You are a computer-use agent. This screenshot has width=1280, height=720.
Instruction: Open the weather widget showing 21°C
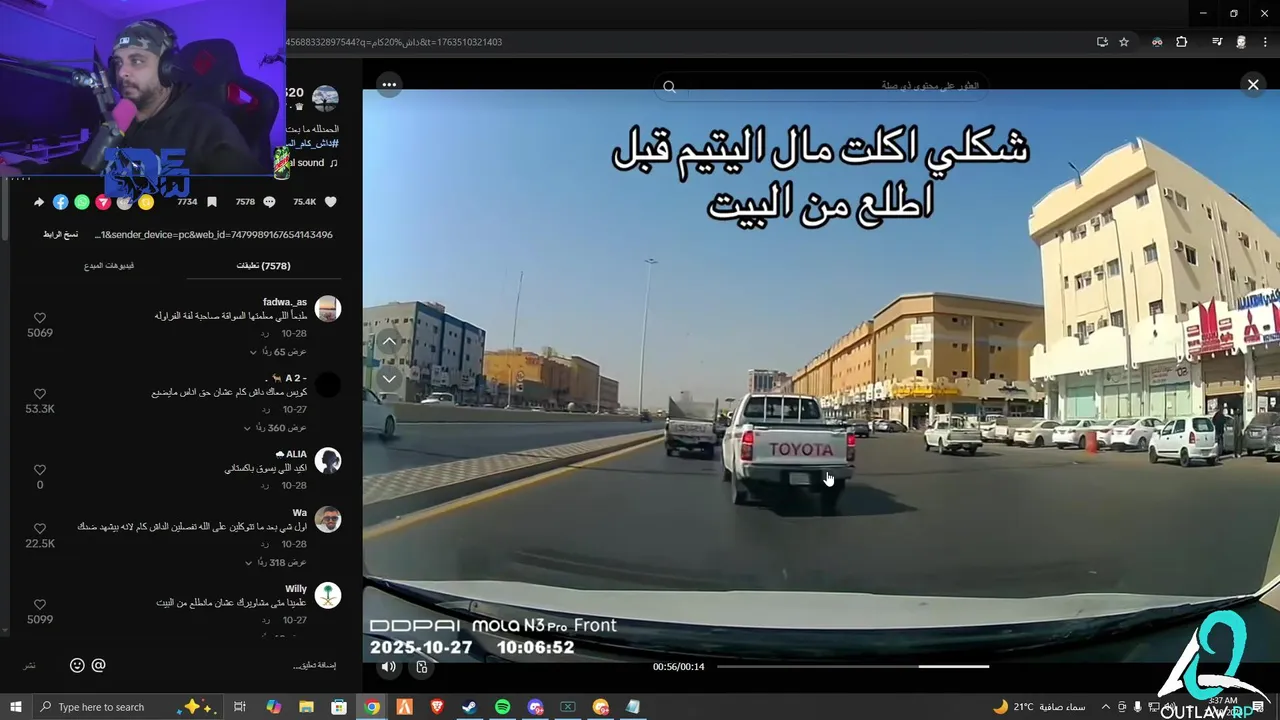pos(1038,707)
